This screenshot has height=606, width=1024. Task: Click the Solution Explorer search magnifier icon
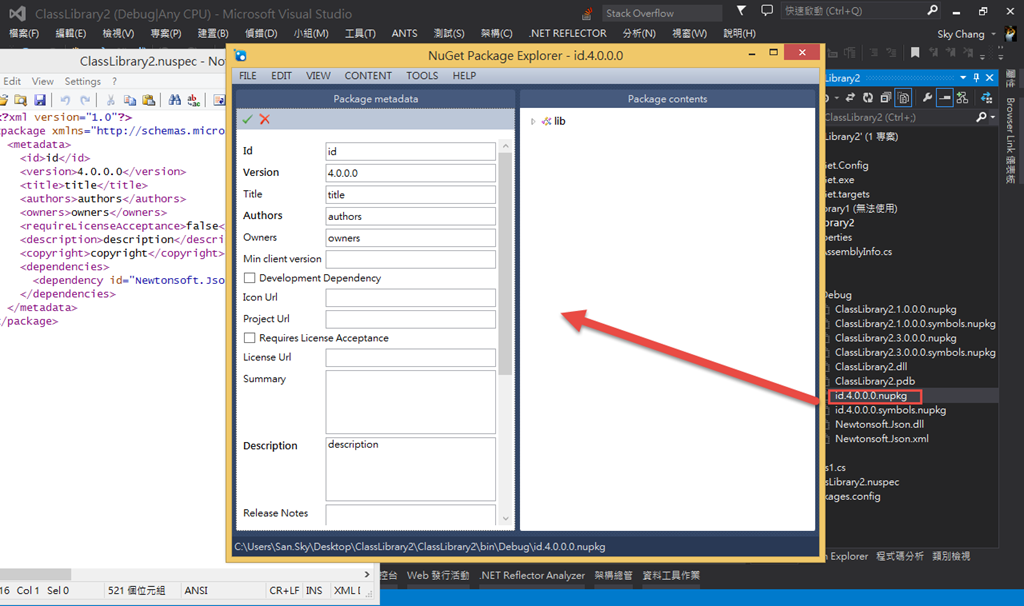click(x=981, y=117)
